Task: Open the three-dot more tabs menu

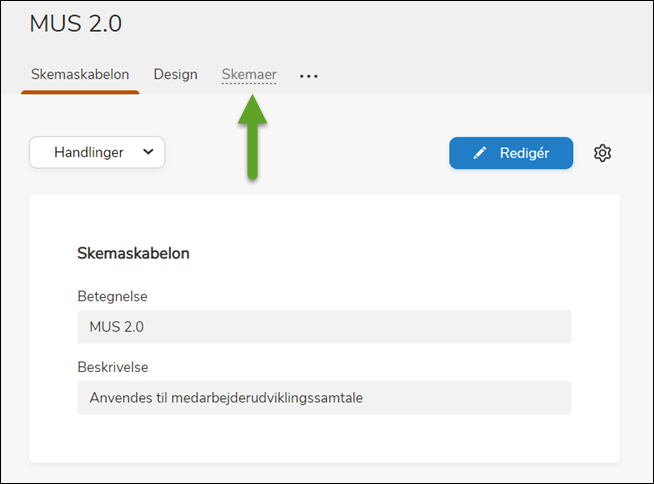Action: click(x=309, y=76)
